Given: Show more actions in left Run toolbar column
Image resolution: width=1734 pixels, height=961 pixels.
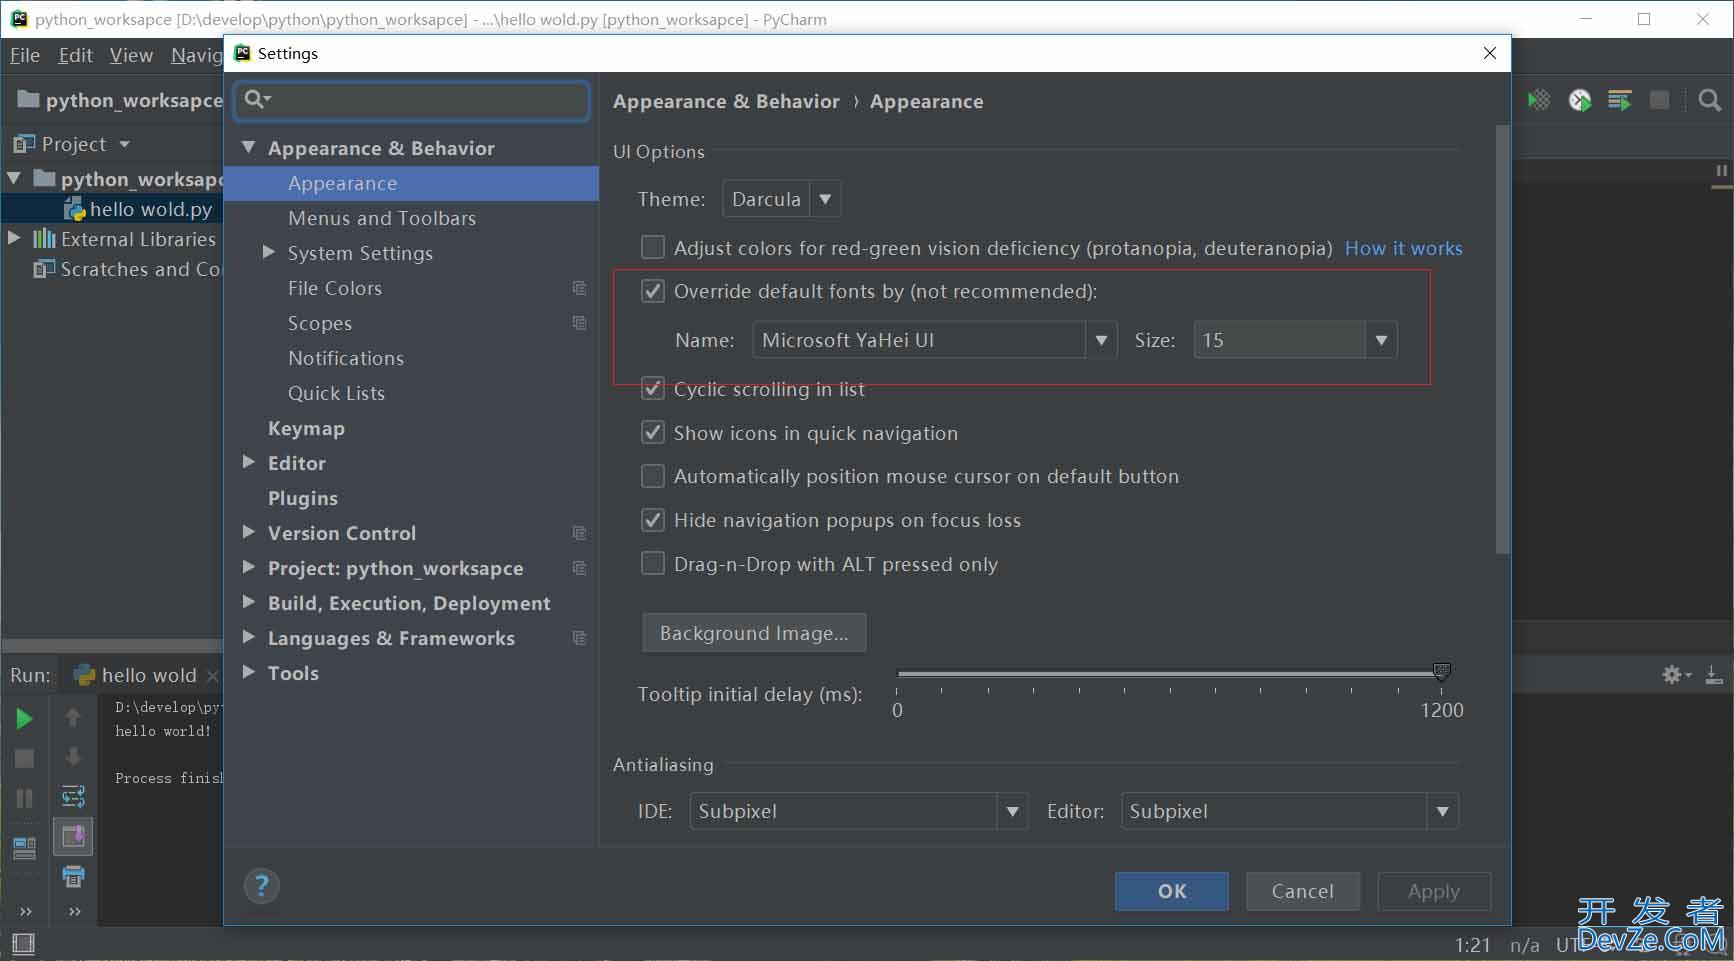Looking at the screenshot, I should [26, 911].
